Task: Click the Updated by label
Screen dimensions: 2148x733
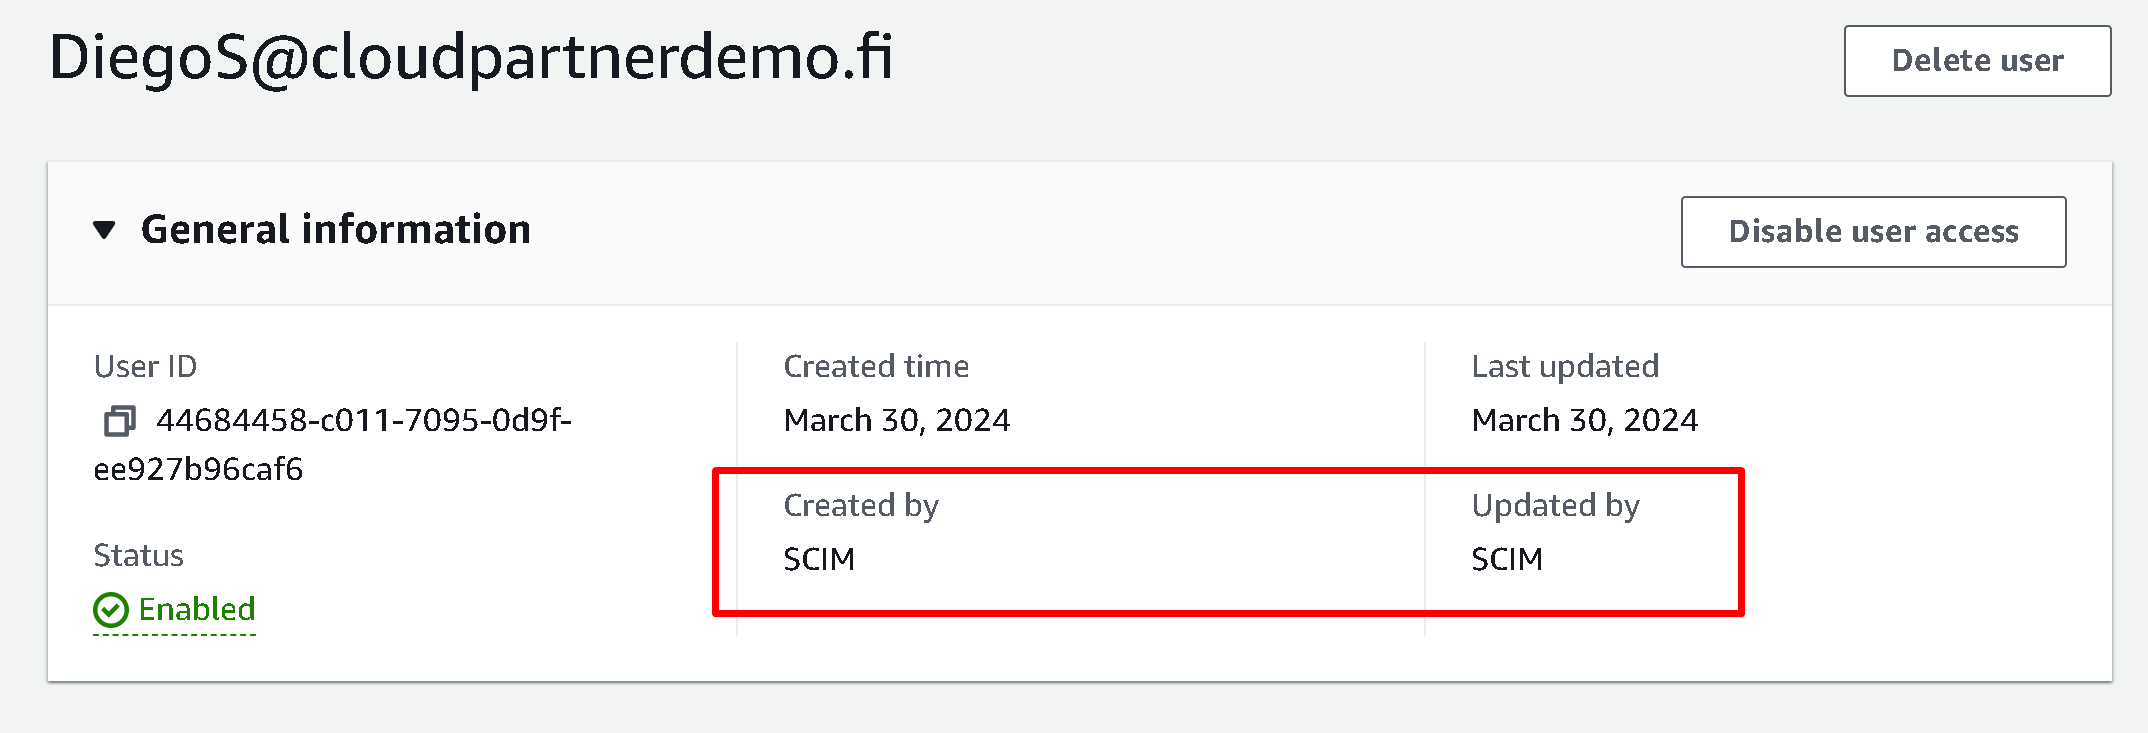Action: pos(1555,505)
